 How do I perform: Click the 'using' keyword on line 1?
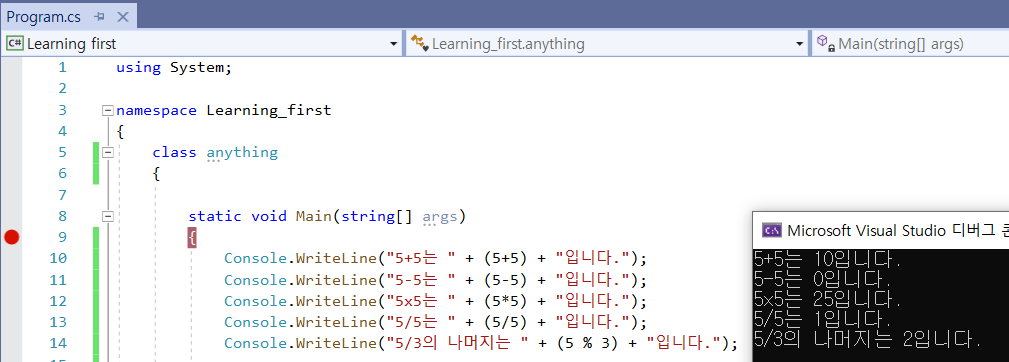tap(138, 68)
